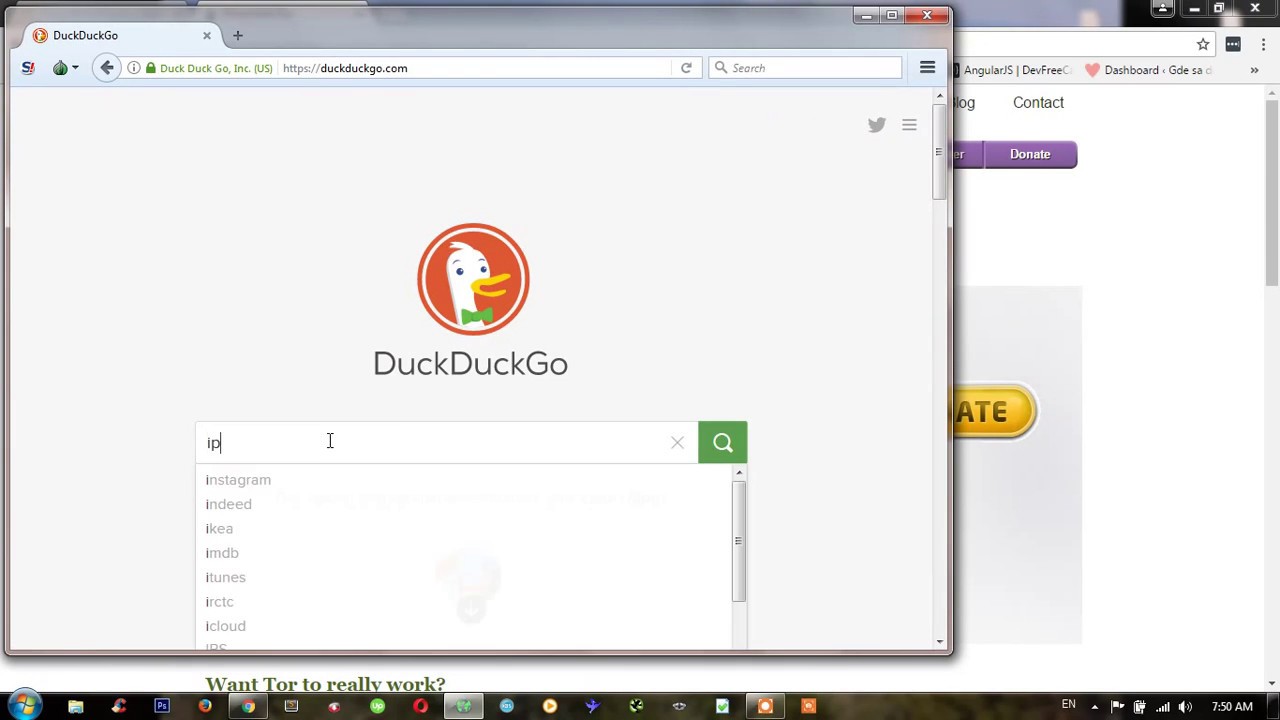Viewport: 1280px width, 720px height.
Task: Expand Chrome bookmarks overflow chevron
Action: pyautogui.click(x=1254, y=70)
